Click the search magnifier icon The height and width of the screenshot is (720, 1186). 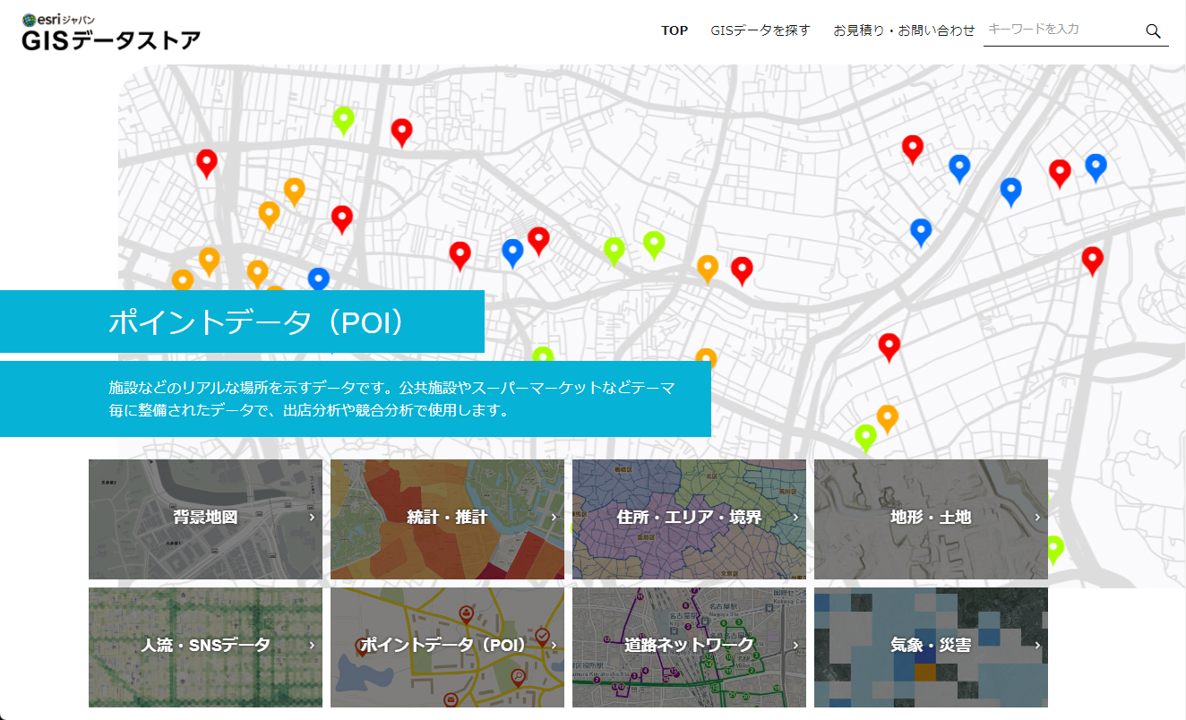(1153, 31)
